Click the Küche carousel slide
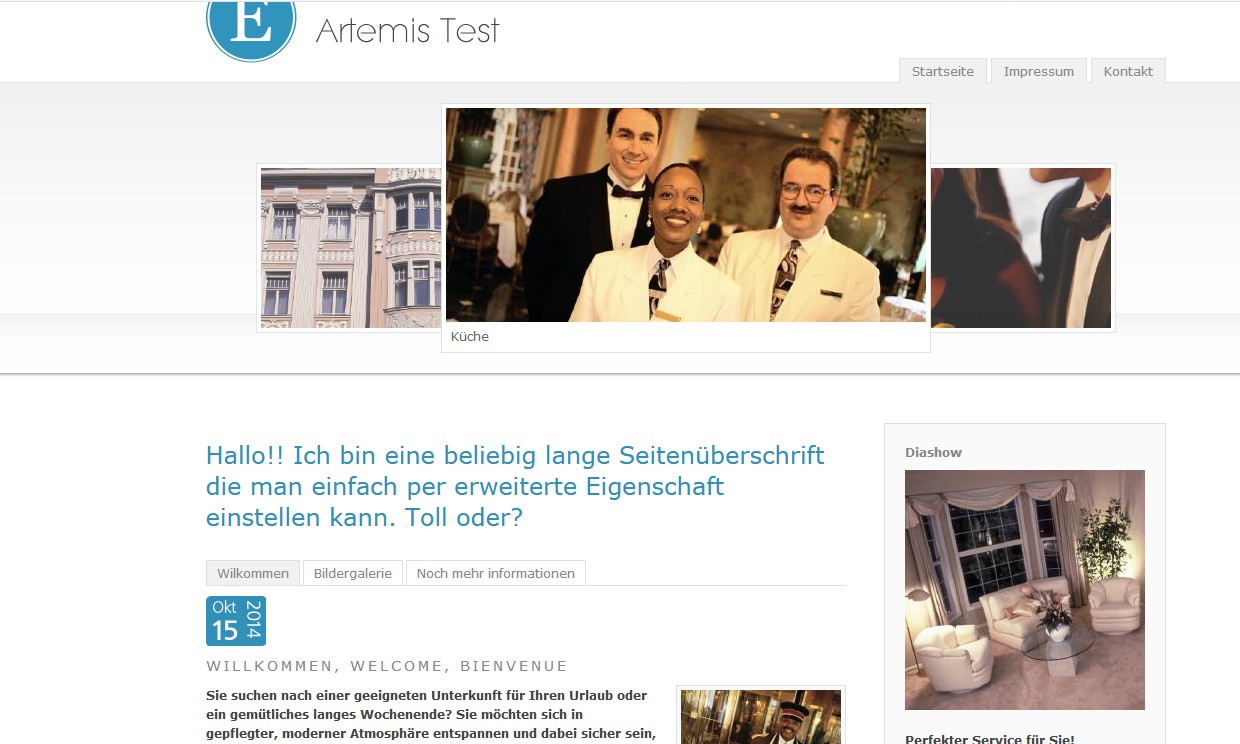The height and width of the screenshot is (744, 1240). click(685, 214)
